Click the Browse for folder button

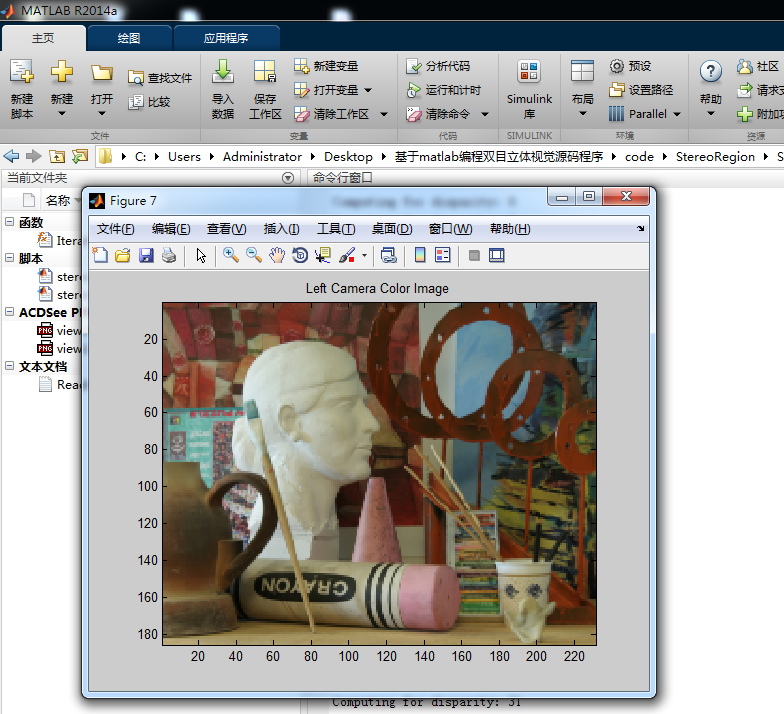pyautogui.click(x=80, y=156)
